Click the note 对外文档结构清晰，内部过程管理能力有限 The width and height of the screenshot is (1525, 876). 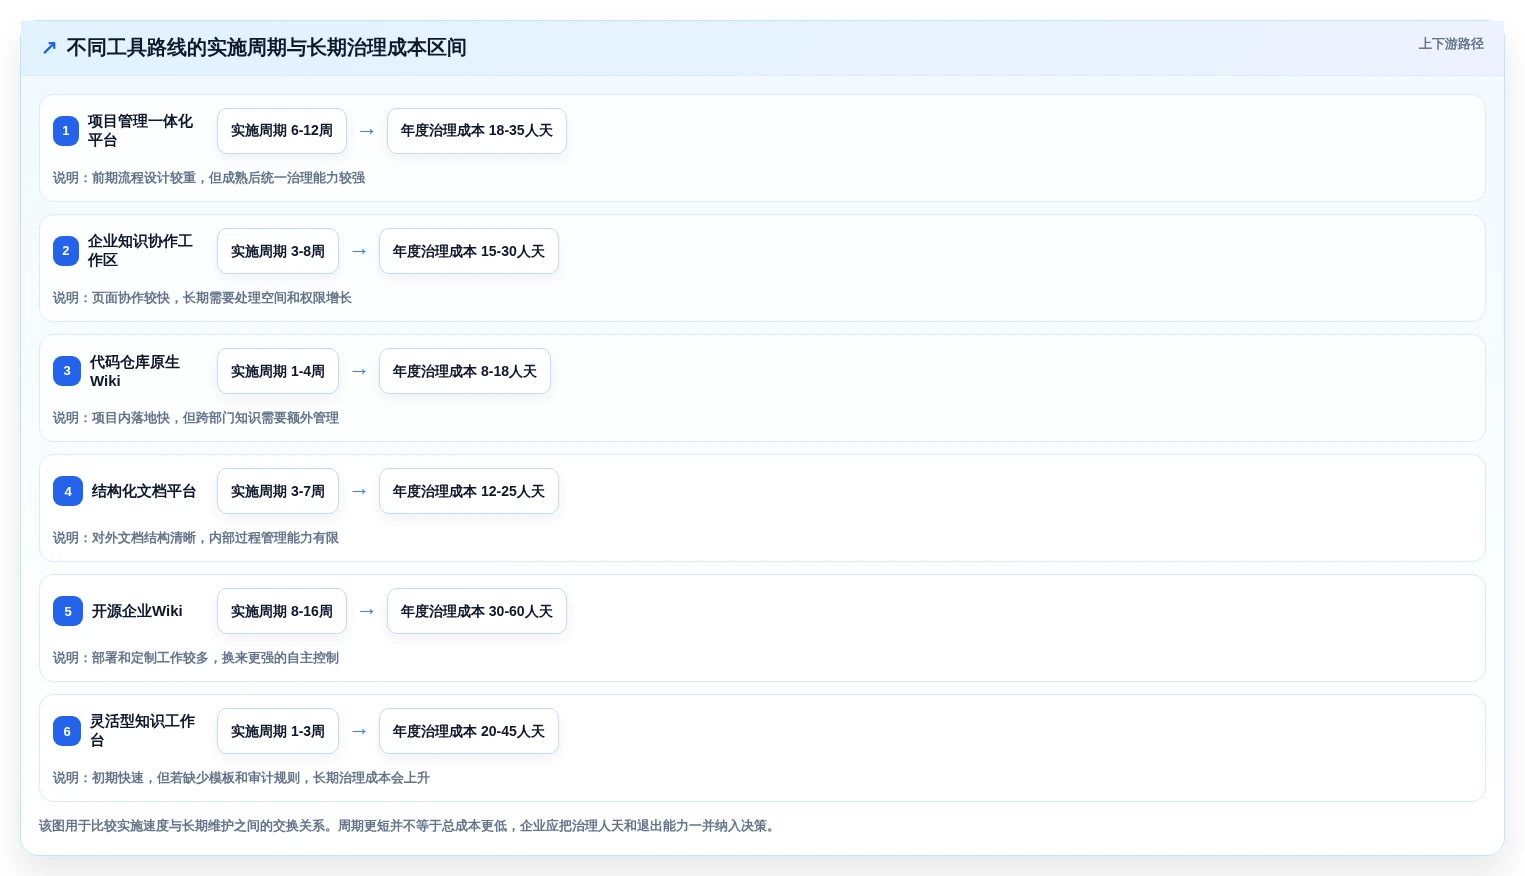[215, 538]
